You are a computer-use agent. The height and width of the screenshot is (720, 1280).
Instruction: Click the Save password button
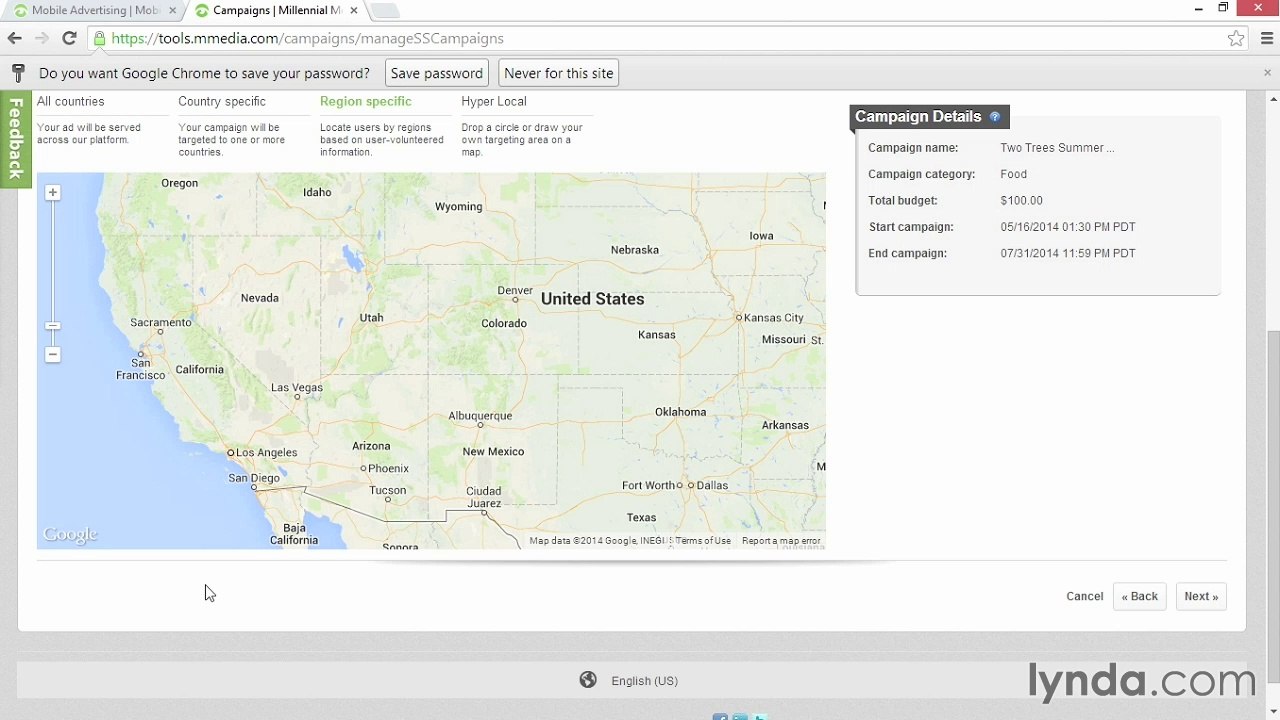[436, 73]
